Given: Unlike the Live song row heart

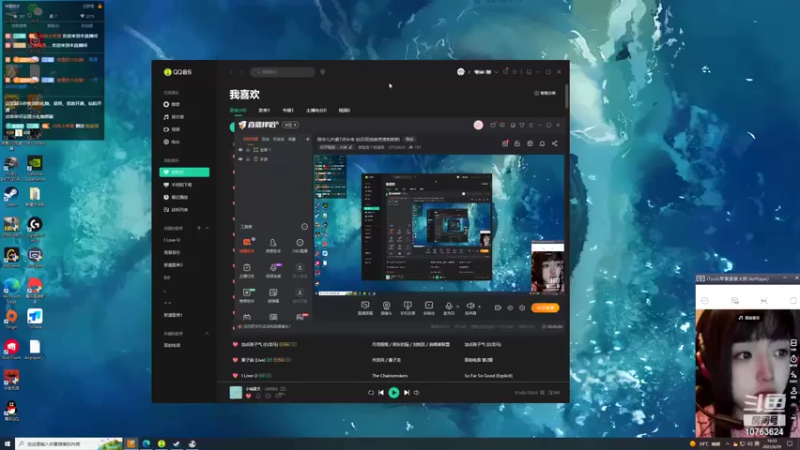Looking at the screenshot, I should pos(235,360).
